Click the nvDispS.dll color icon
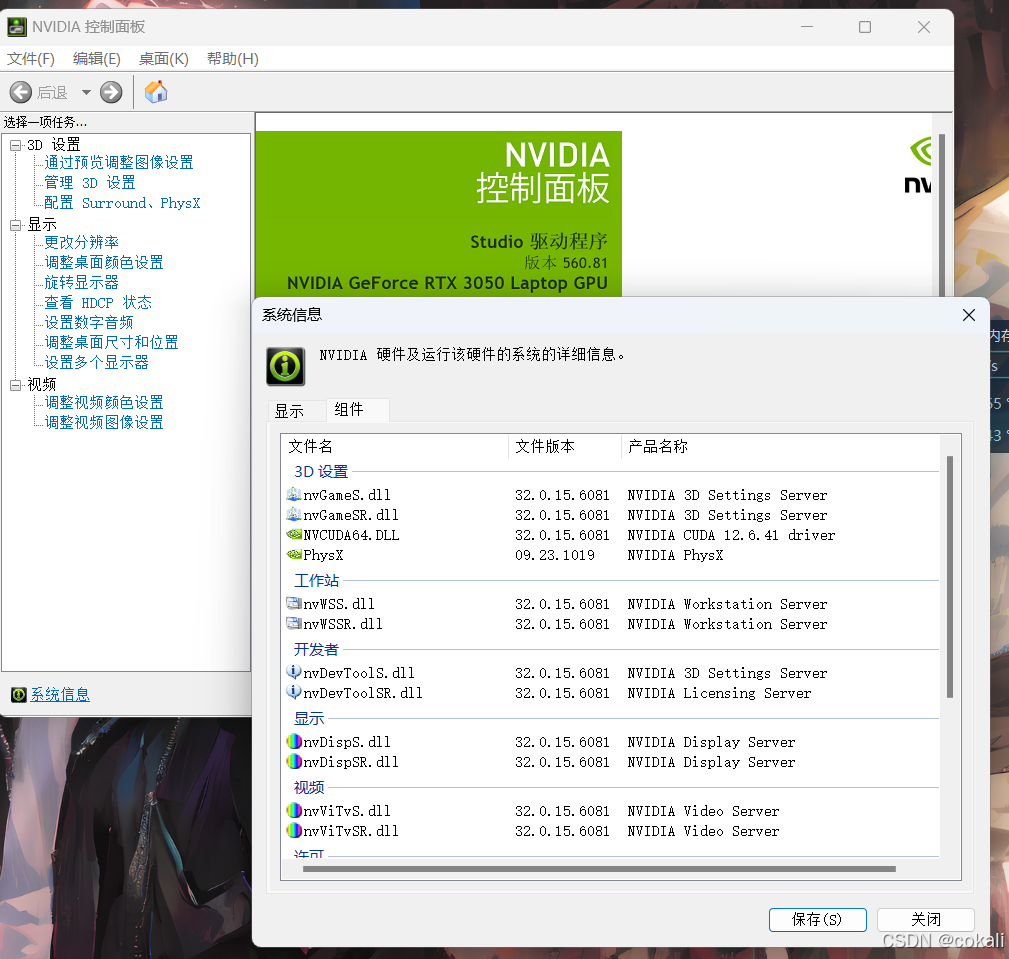 coord(293,741)
